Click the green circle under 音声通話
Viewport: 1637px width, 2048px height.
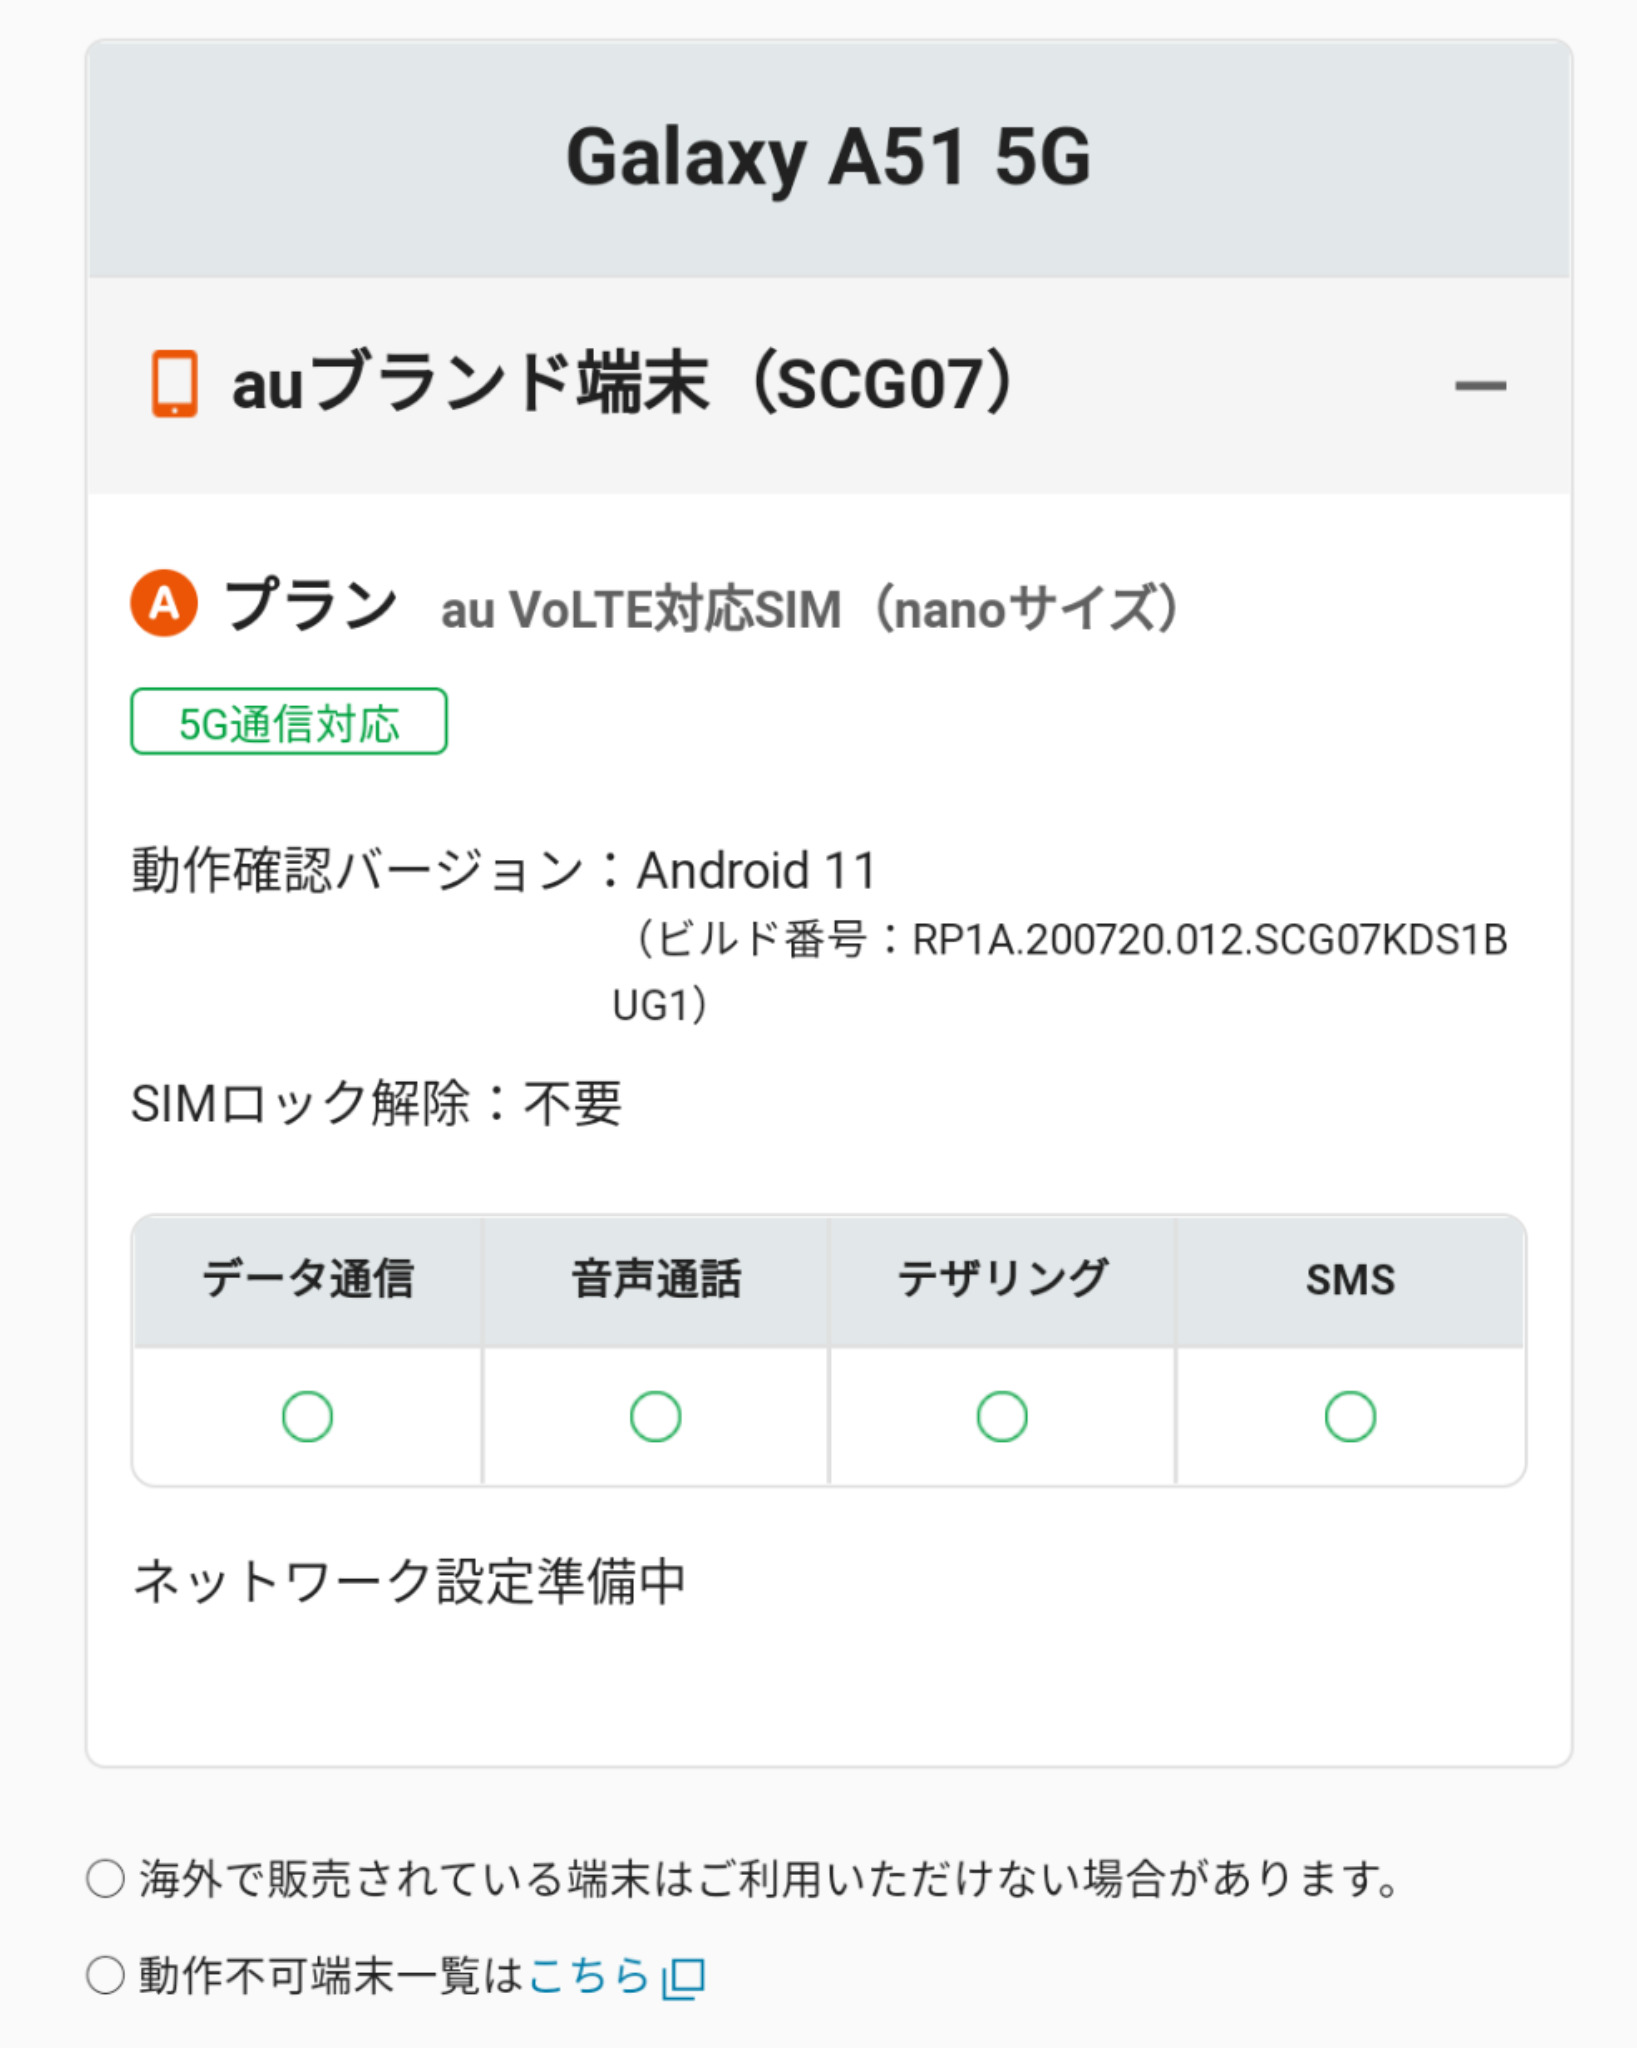(655, 1416)
